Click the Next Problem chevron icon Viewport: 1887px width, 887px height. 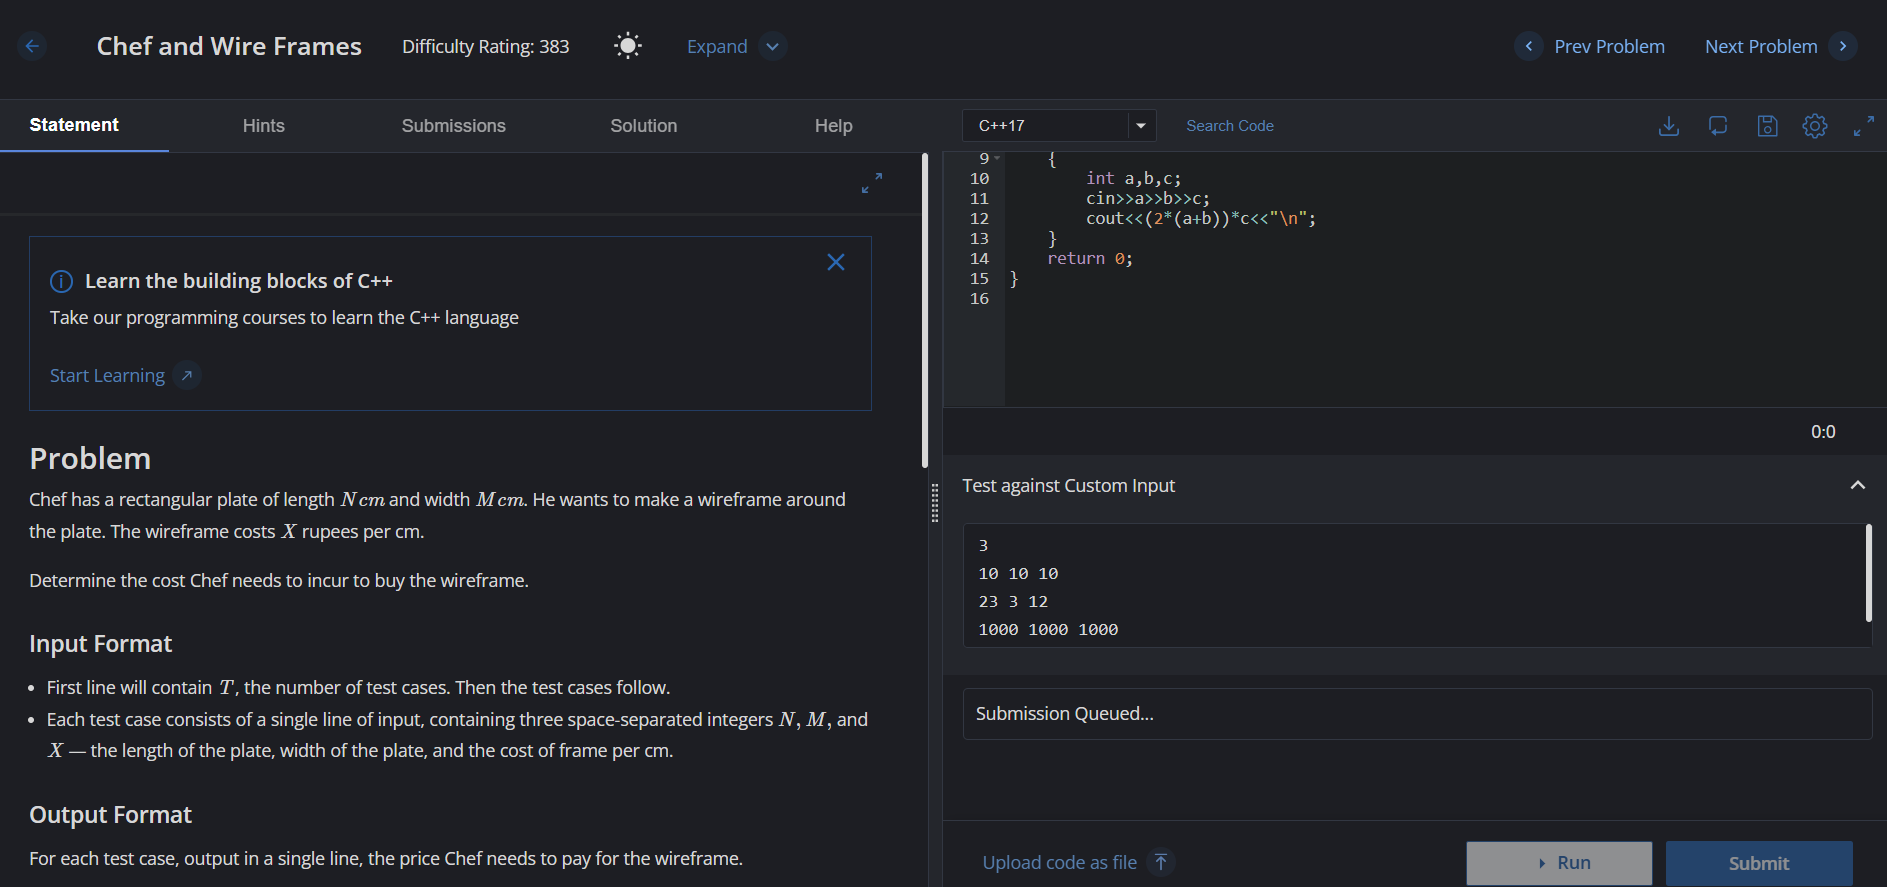click(1843, 46)
